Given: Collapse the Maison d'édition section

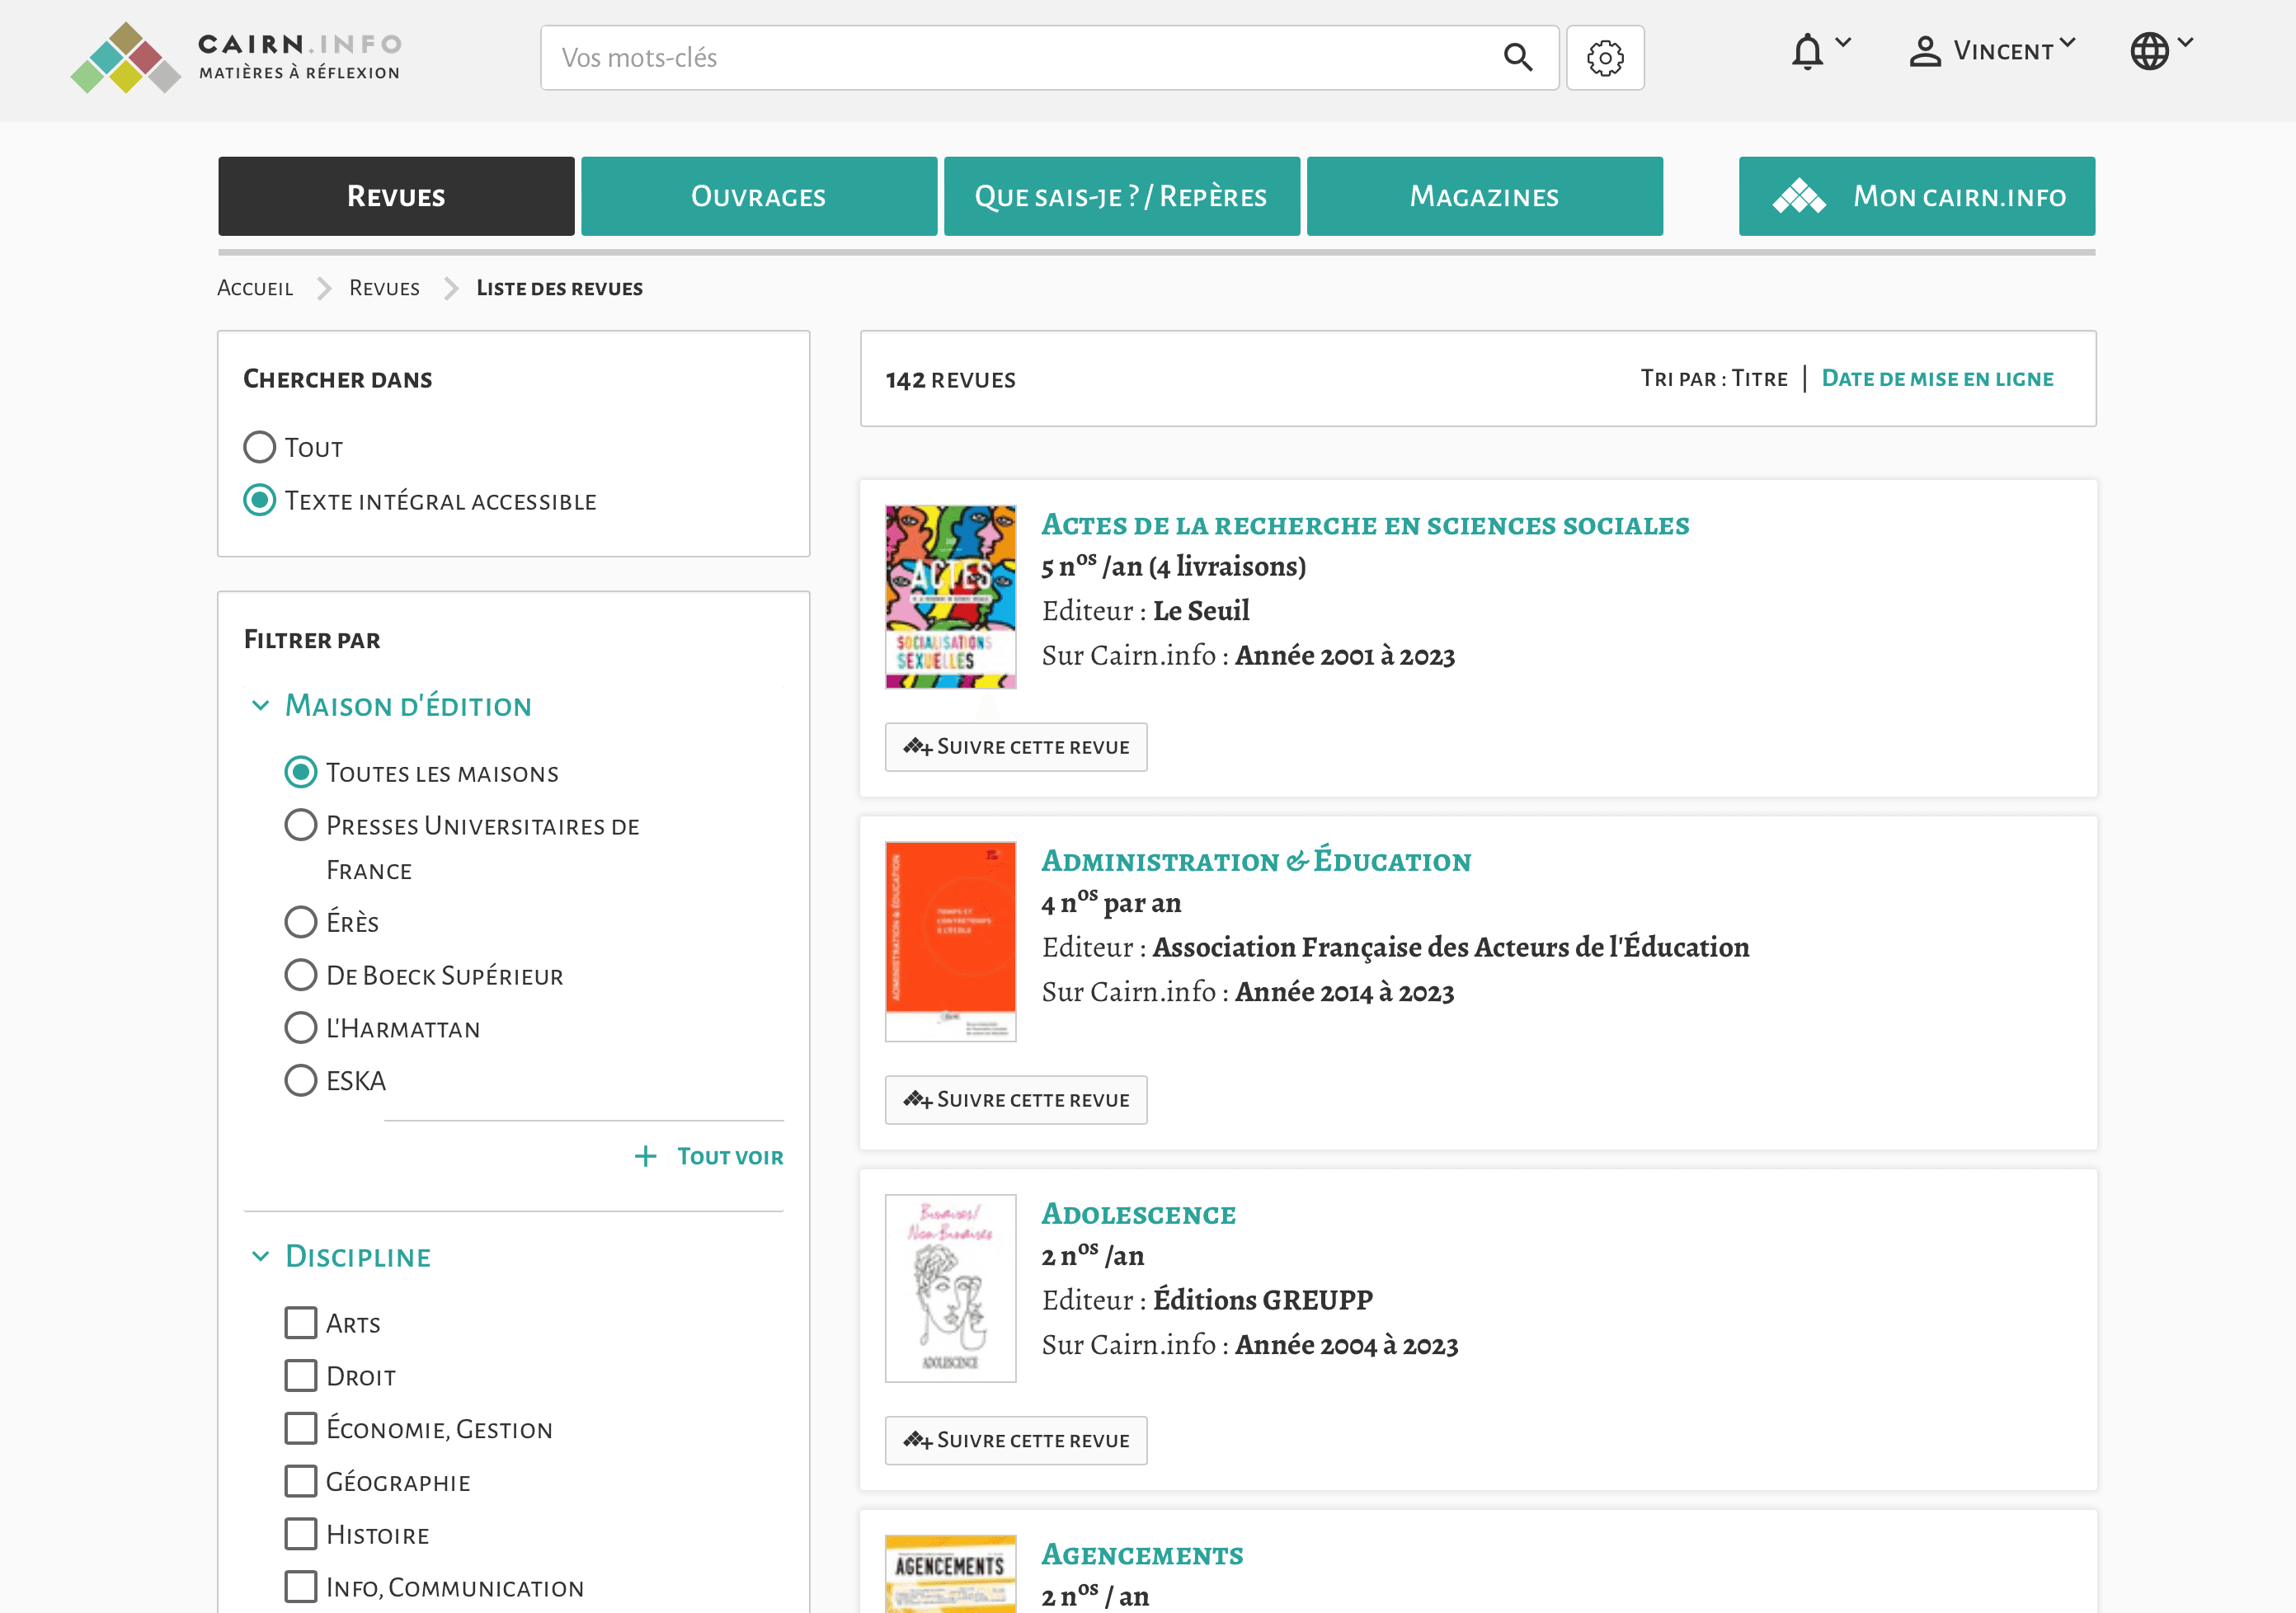Looking at the screenshot, I should 261,706.
